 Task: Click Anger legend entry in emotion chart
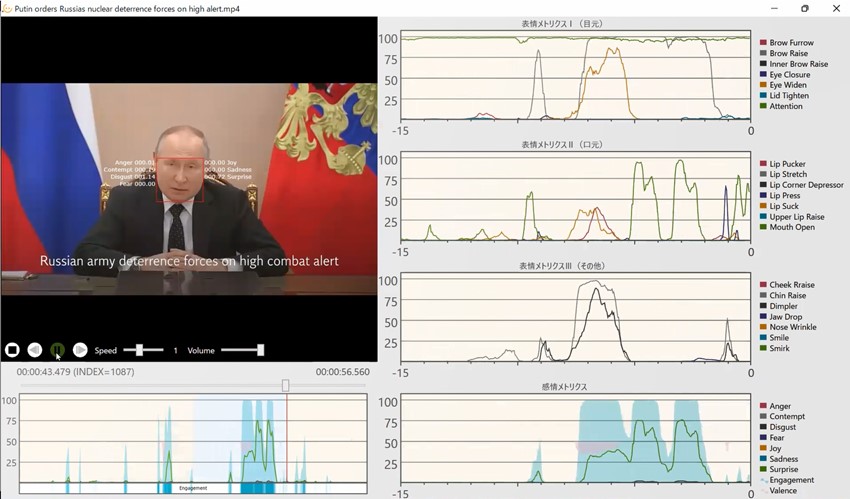pos(775,406)
